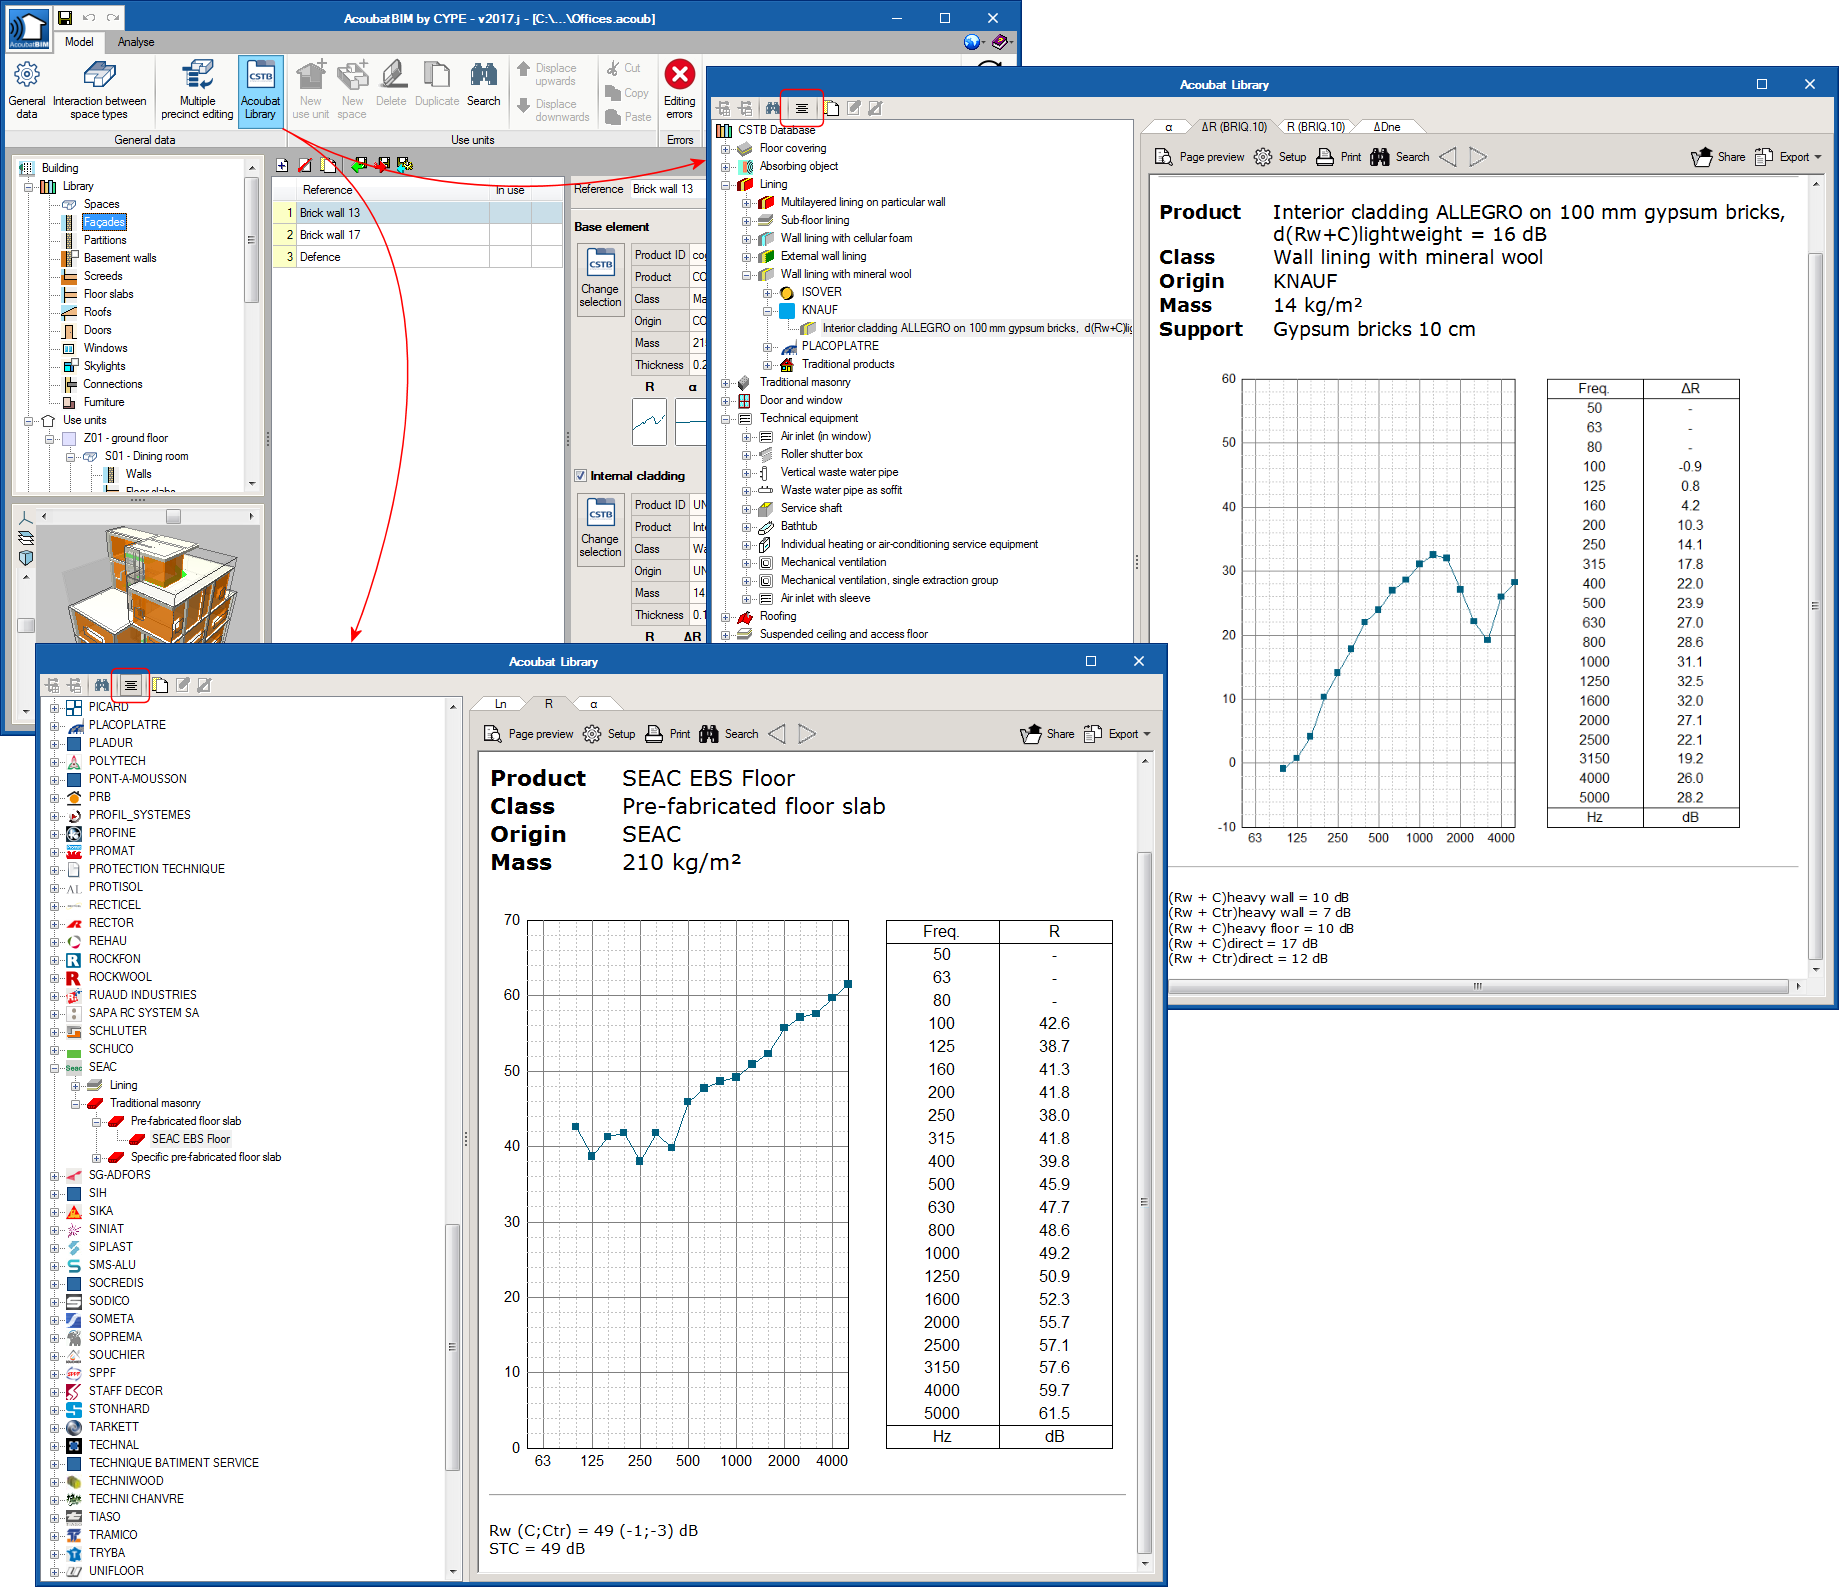The image size is (1843, 1591).
Task: Select the SEAC EBS Floor tree item
Action: tap(190, 1139)
